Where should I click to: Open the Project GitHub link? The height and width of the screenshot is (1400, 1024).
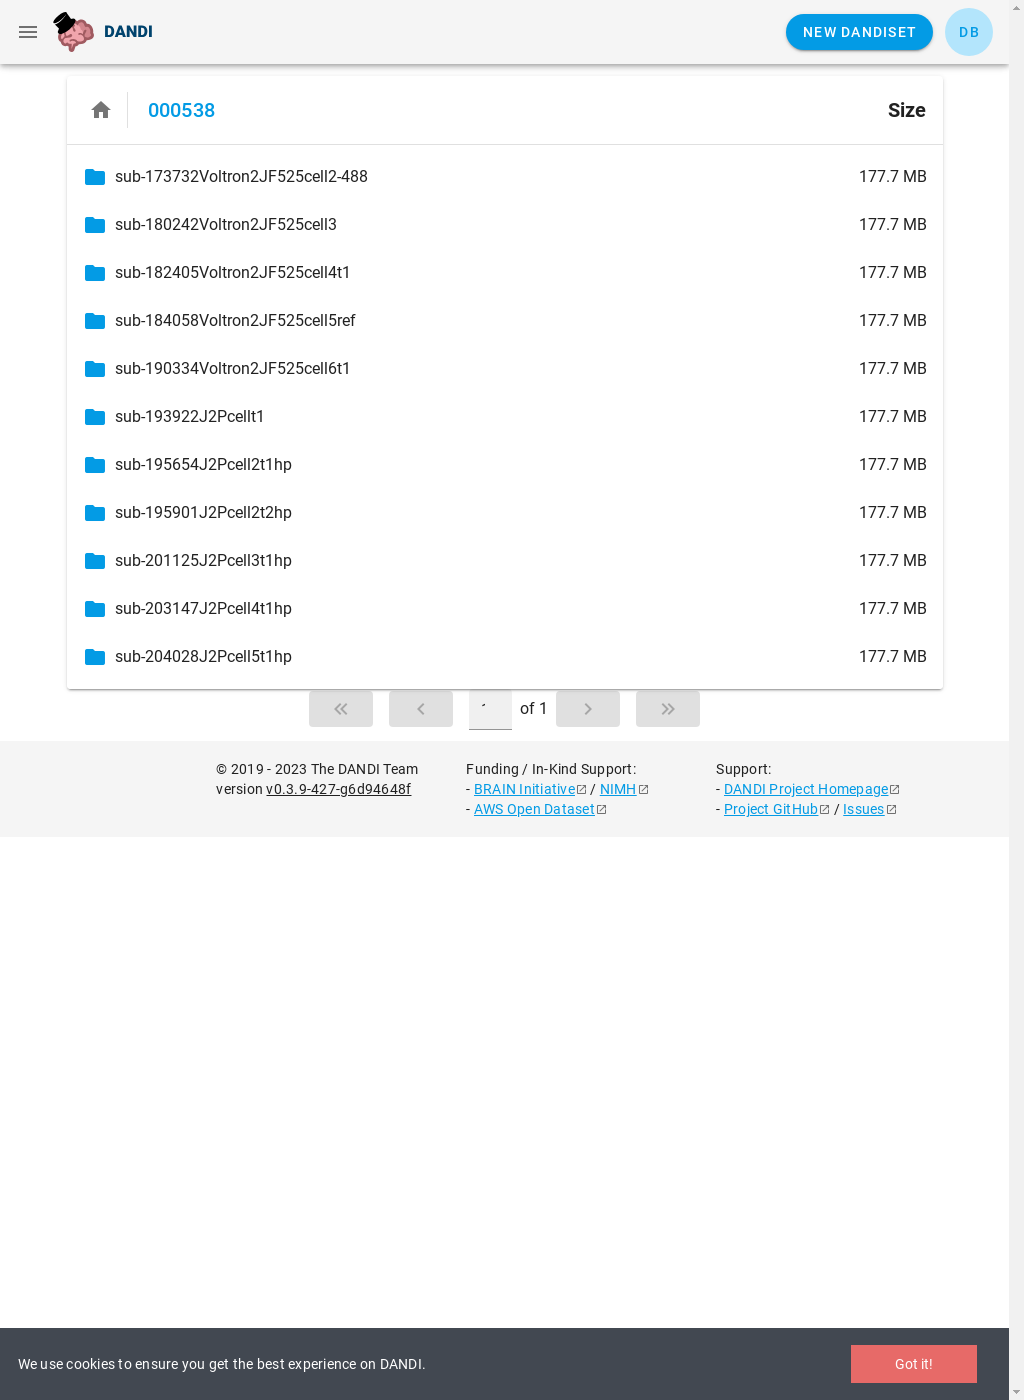[771, 809]
